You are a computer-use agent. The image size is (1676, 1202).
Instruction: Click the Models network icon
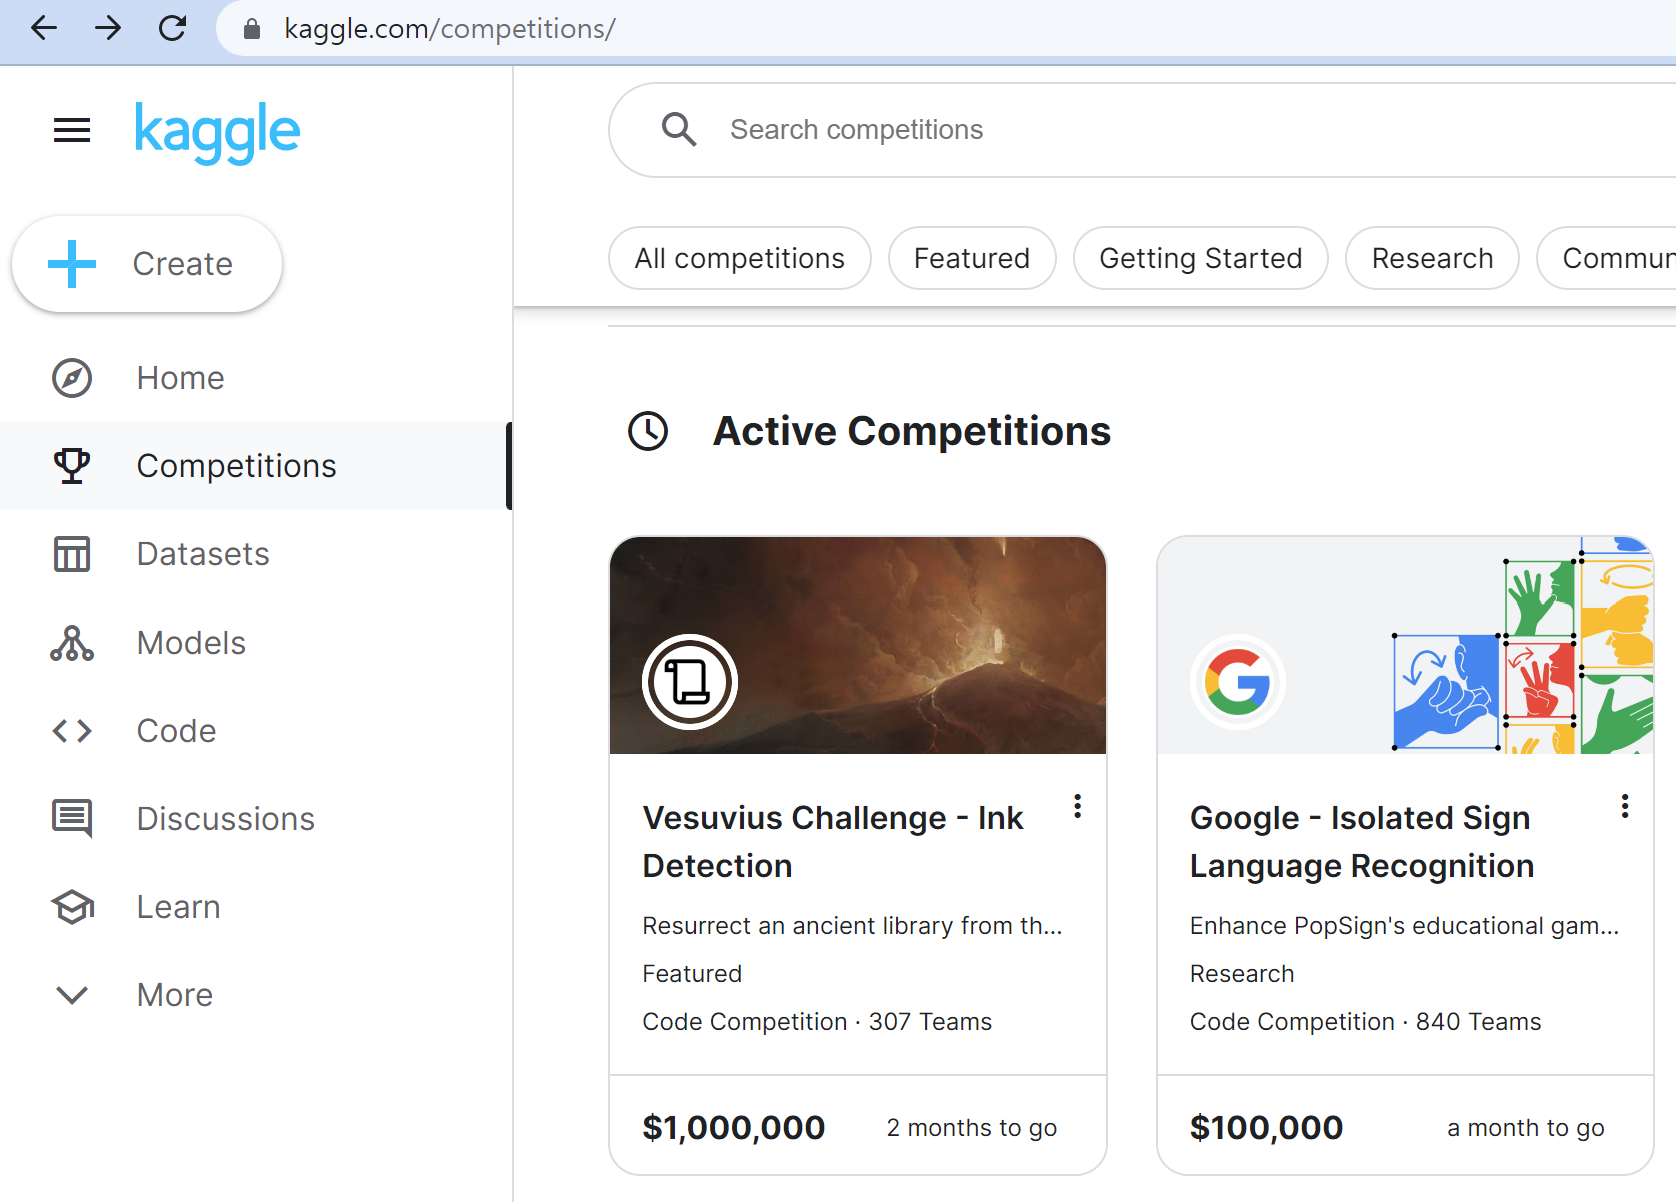tap(72, 643)
